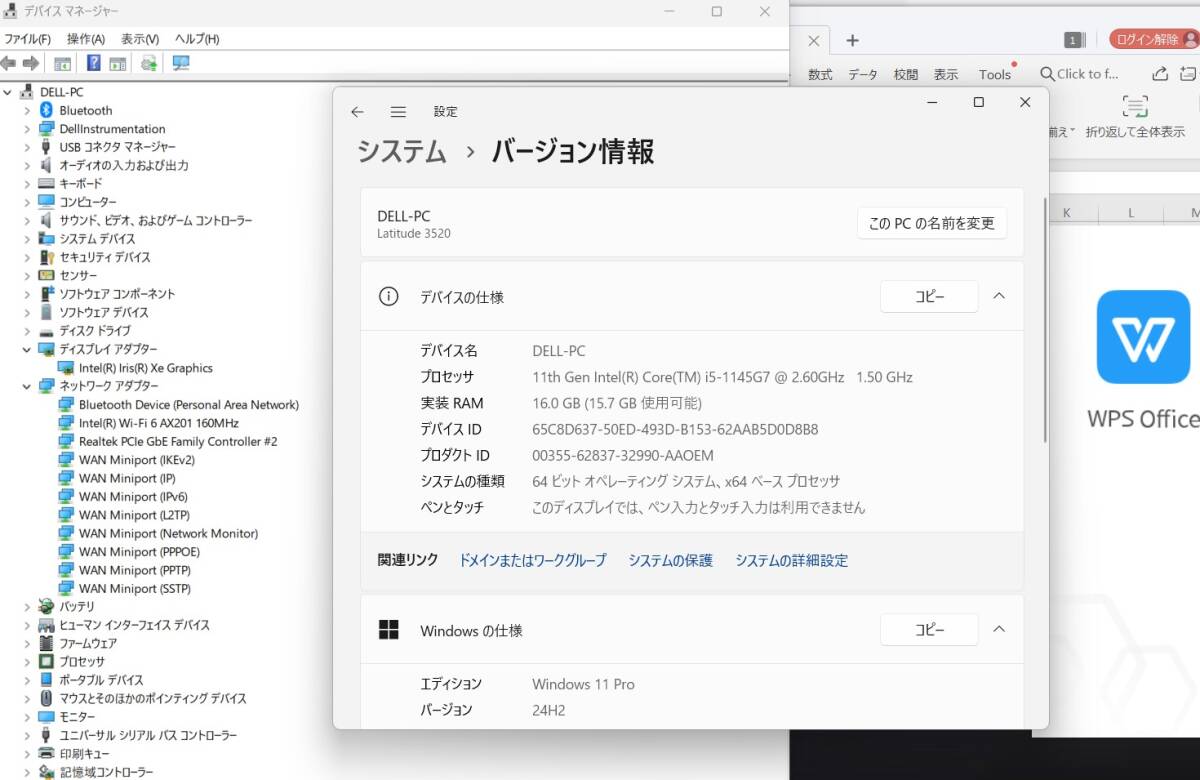This screenshot has height=780, width=1200.
Task: Click the update driver icon with green arrow
Action: pyautogui.click(x=149, y=63)
